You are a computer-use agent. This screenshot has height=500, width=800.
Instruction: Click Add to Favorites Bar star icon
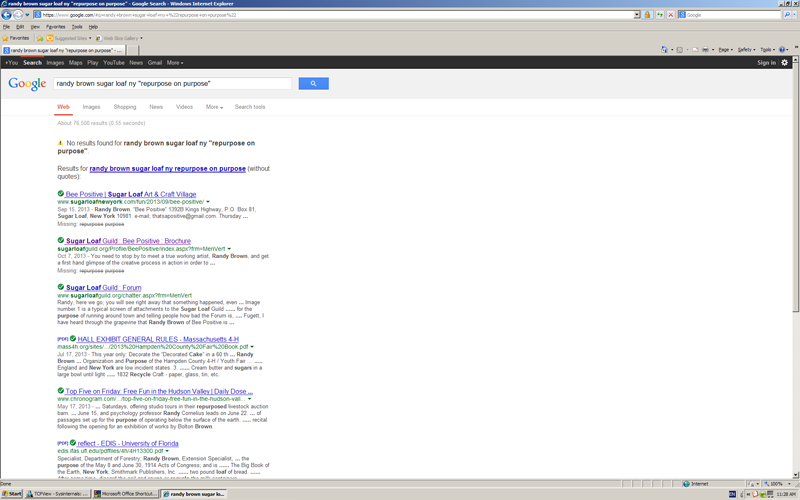[40, 38]
